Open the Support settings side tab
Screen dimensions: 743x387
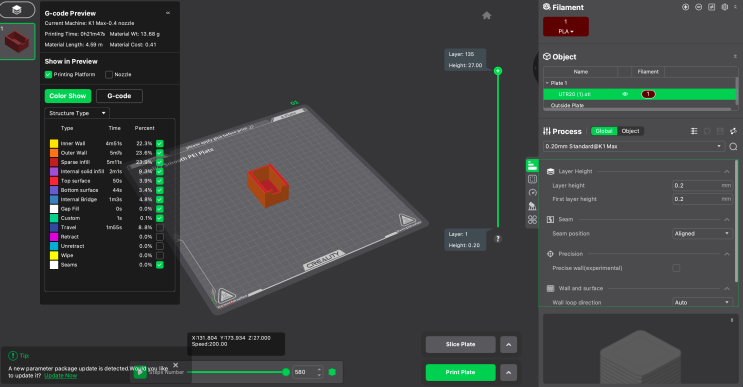pyautogui.click(x=532, y=206)
